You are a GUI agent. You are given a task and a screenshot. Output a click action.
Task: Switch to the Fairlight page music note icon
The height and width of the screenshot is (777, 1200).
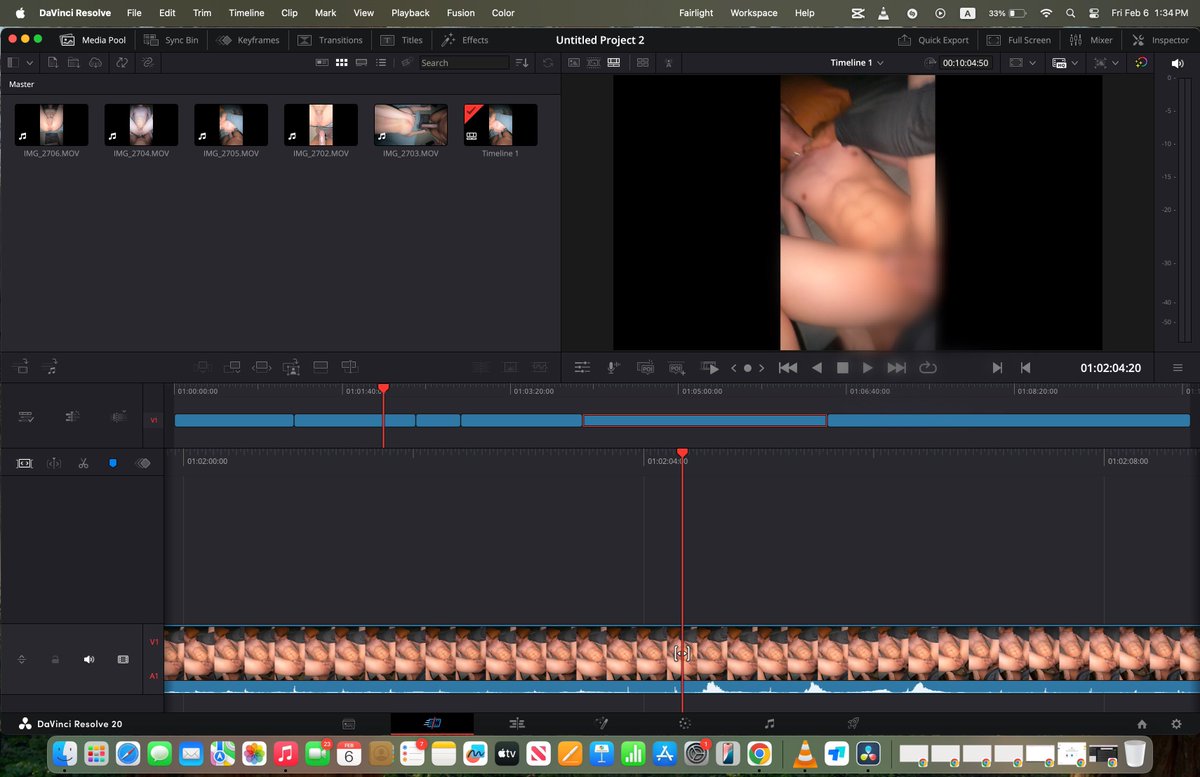[769, 723]
